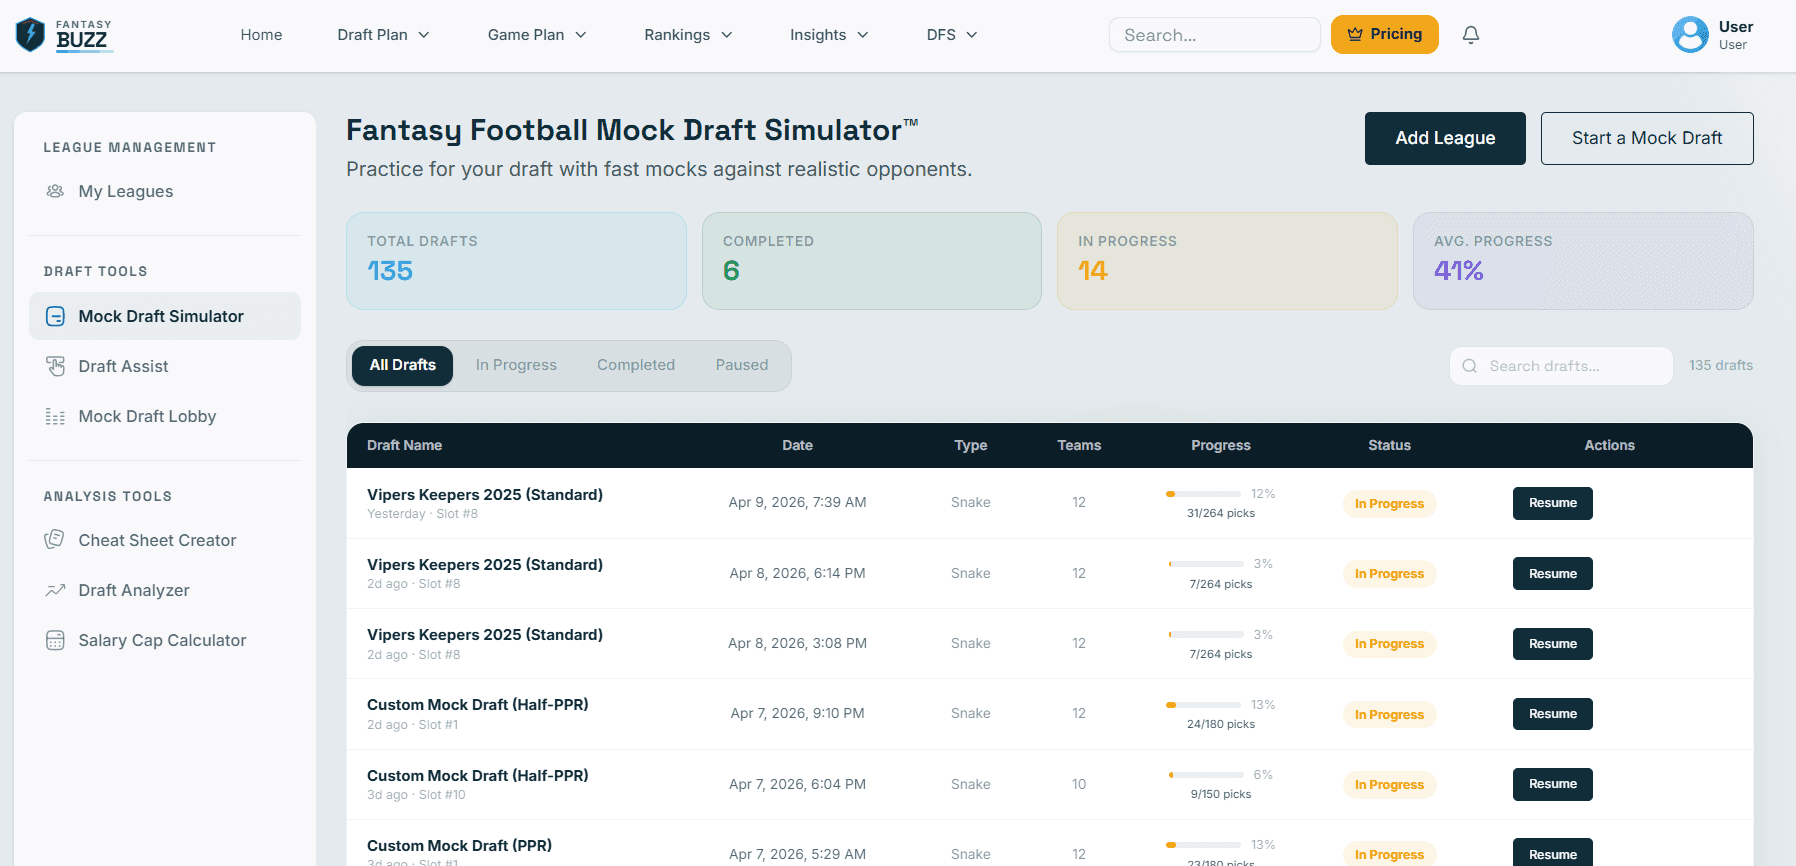Screen dimensions: 1796x866
Task: Open Draft Assist in sidebar
Action: (x=165, y=366)
